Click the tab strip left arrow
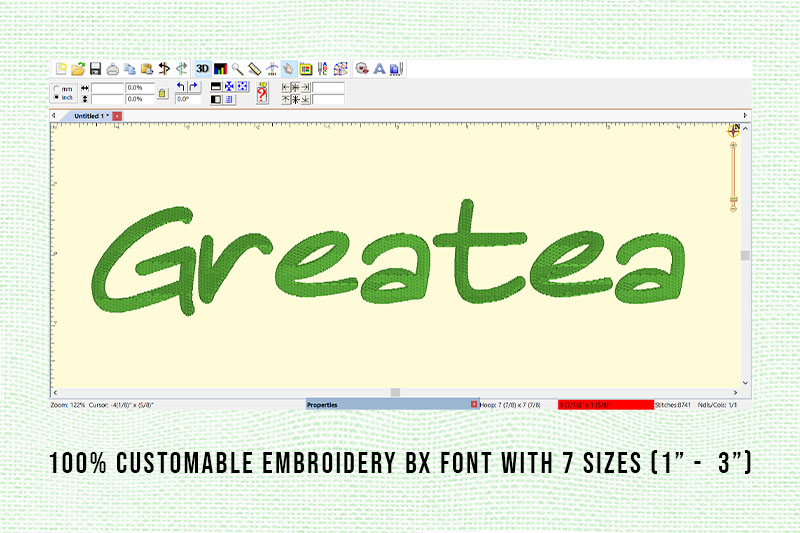The image size is (800, 533). [x=54, y=116]
